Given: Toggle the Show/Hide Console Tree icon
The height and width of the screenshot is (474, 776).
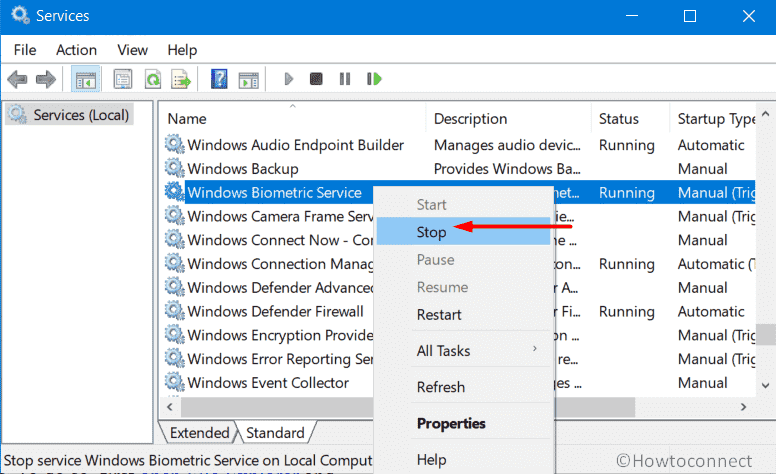Looking at the screenshot, I should 86,79.
